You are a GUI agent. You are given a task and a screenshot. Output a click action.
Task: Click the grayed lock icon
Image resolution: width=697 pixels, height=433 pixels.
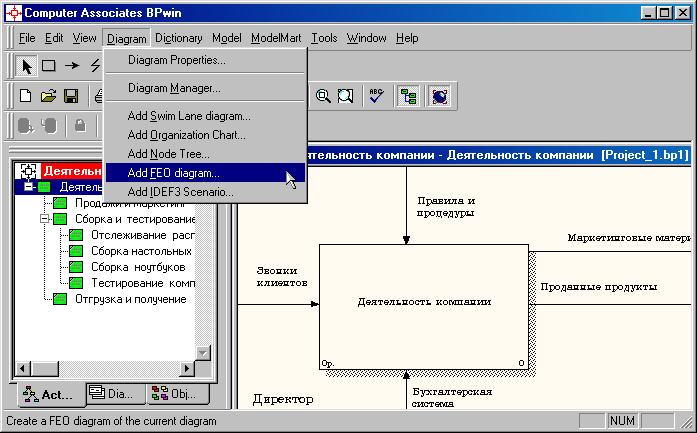pos(80,126)
